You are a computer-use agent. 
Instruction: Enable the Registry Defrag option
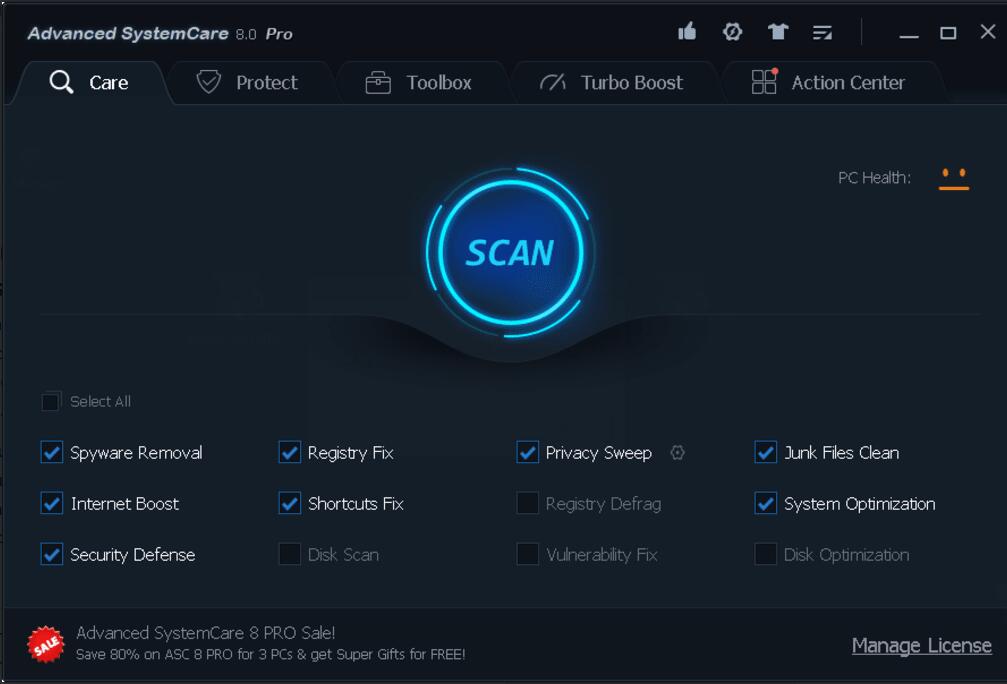527,504
